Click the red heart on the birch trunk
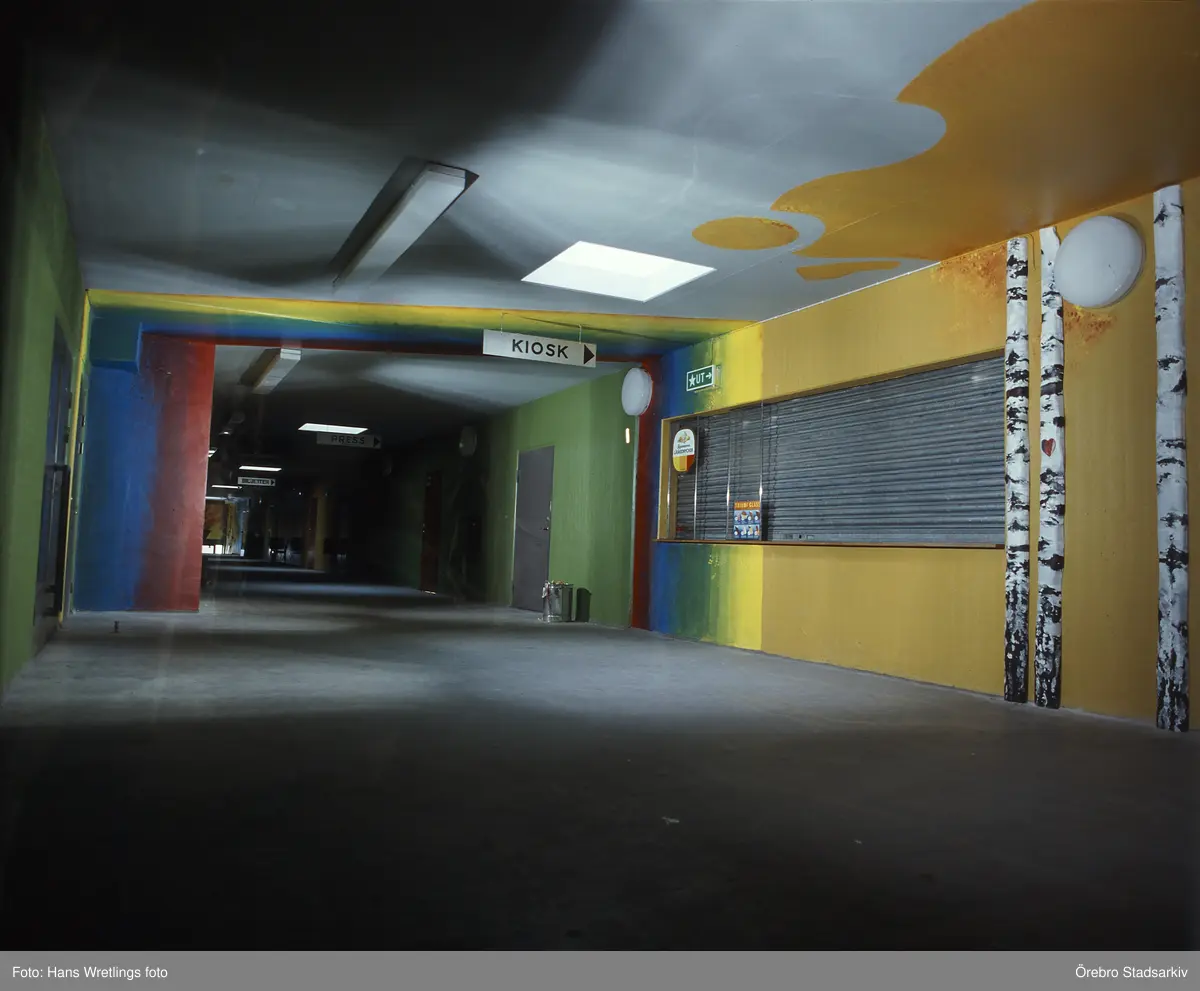 coord(1047,447)
